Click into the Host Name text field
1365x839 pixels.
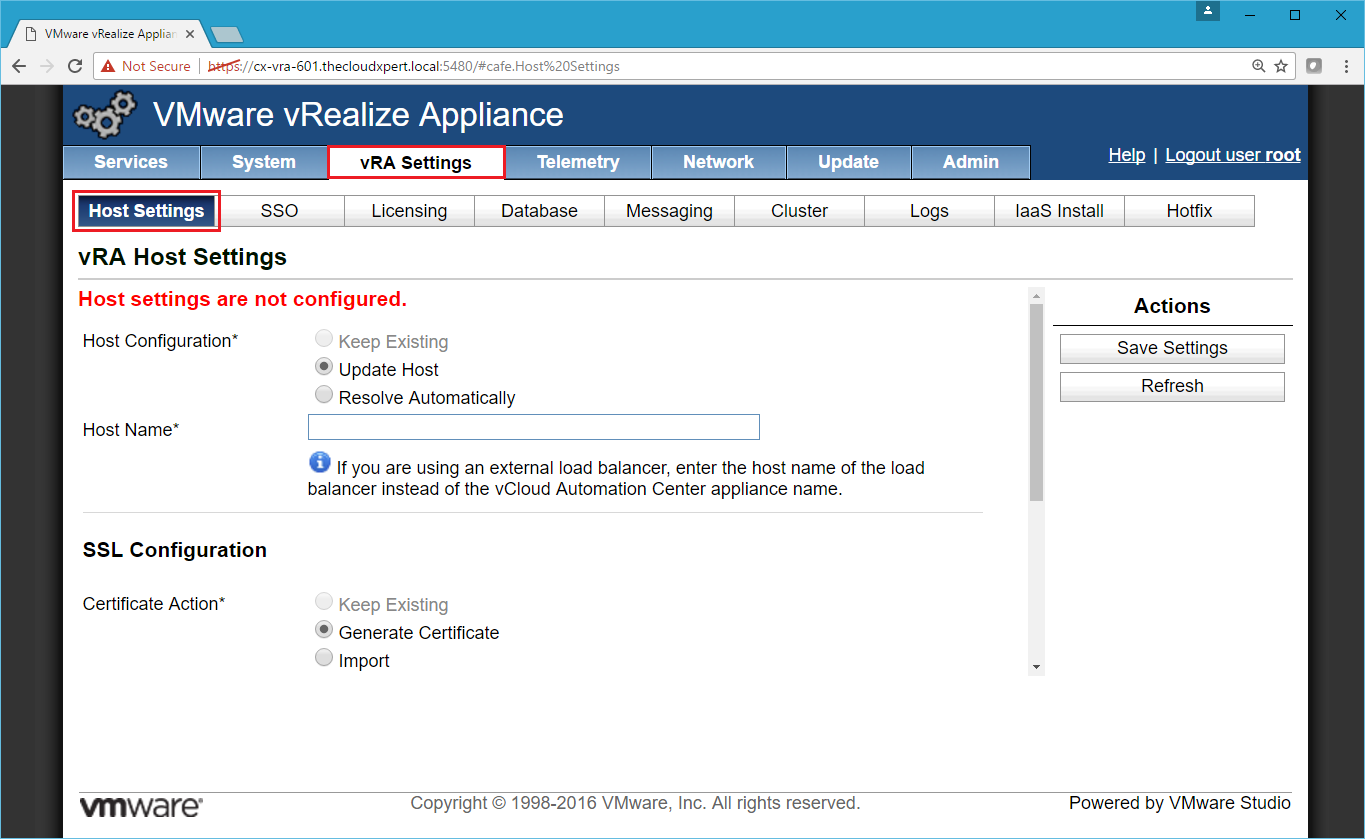tap(533, 428)
